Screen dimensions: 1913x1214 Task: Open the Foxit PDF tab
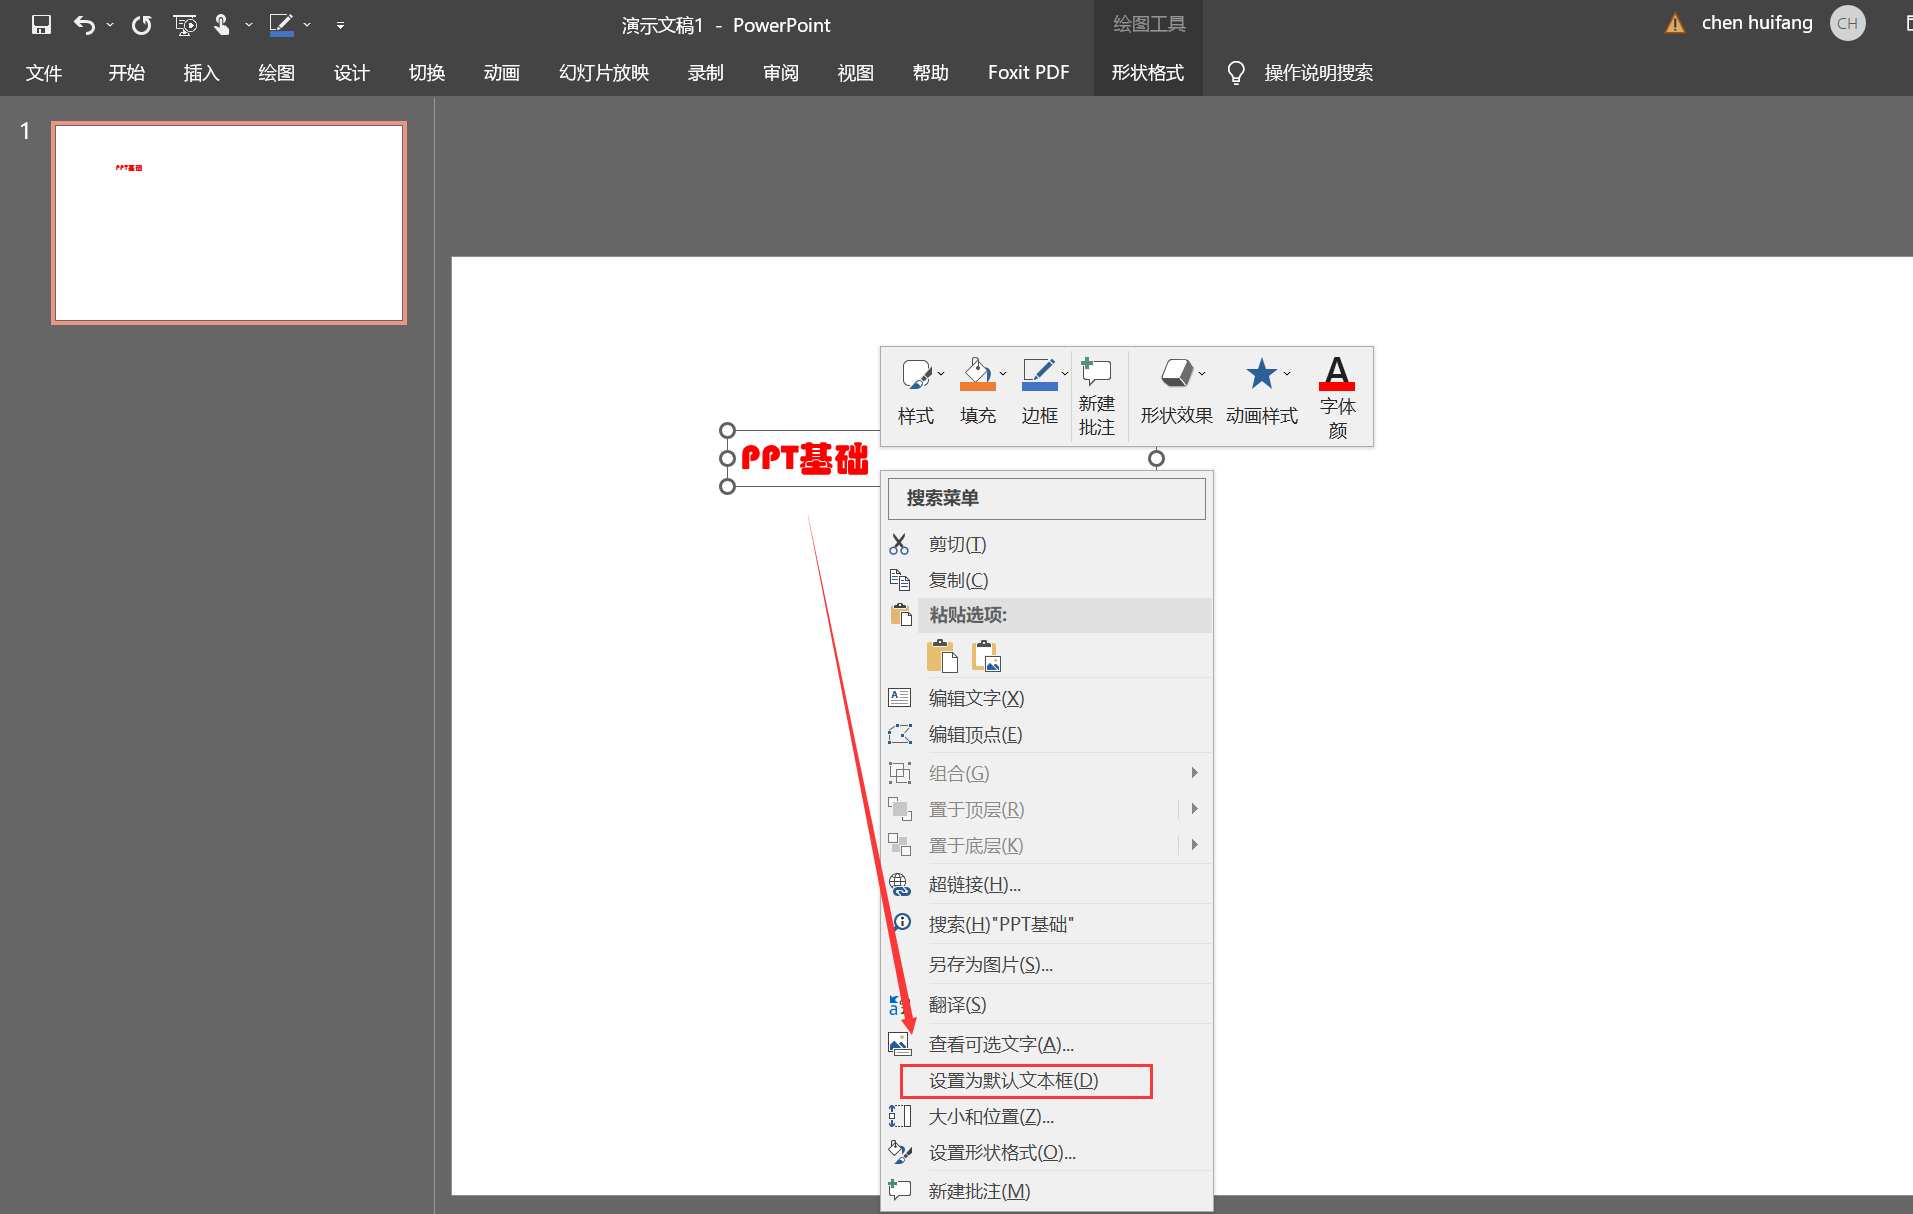coord(1028,73)
